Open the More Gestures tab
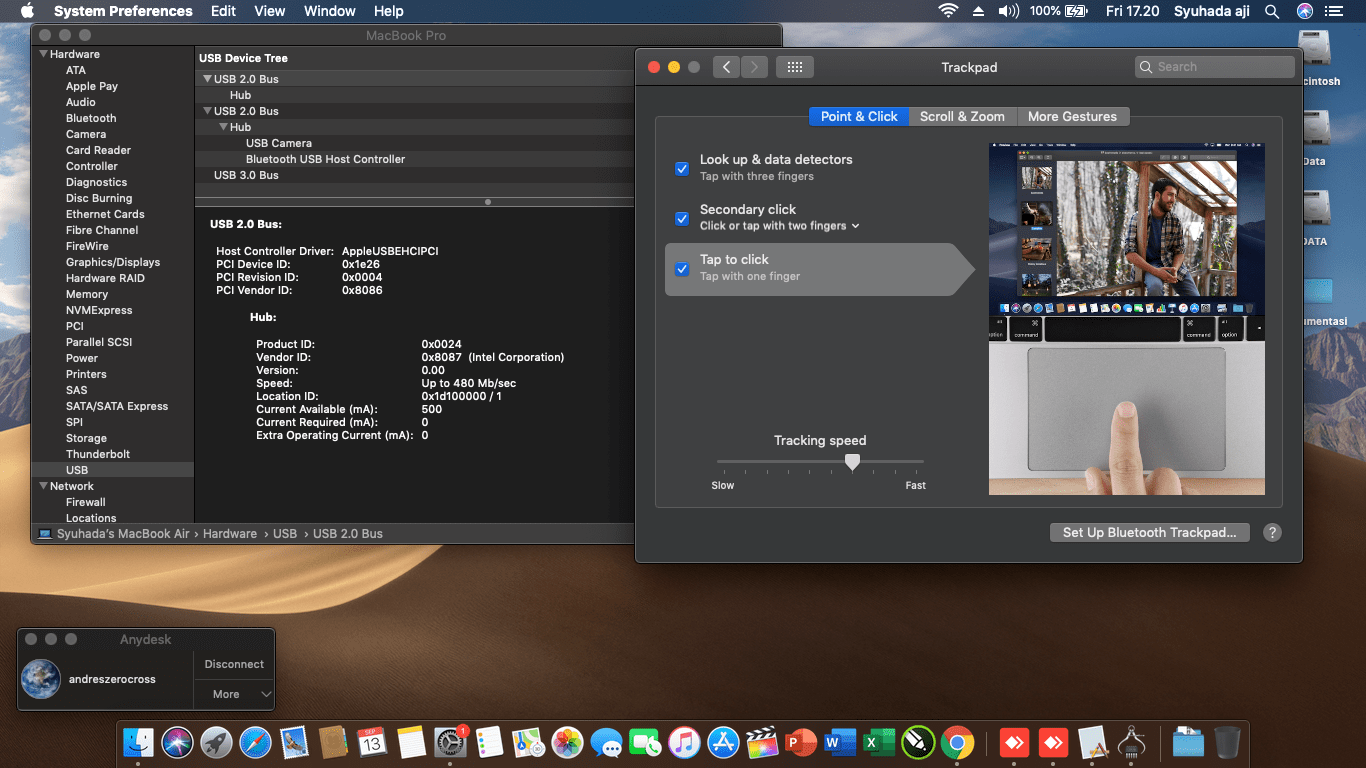Viewport: 1366px width, 768px height. coord(1072,116)
